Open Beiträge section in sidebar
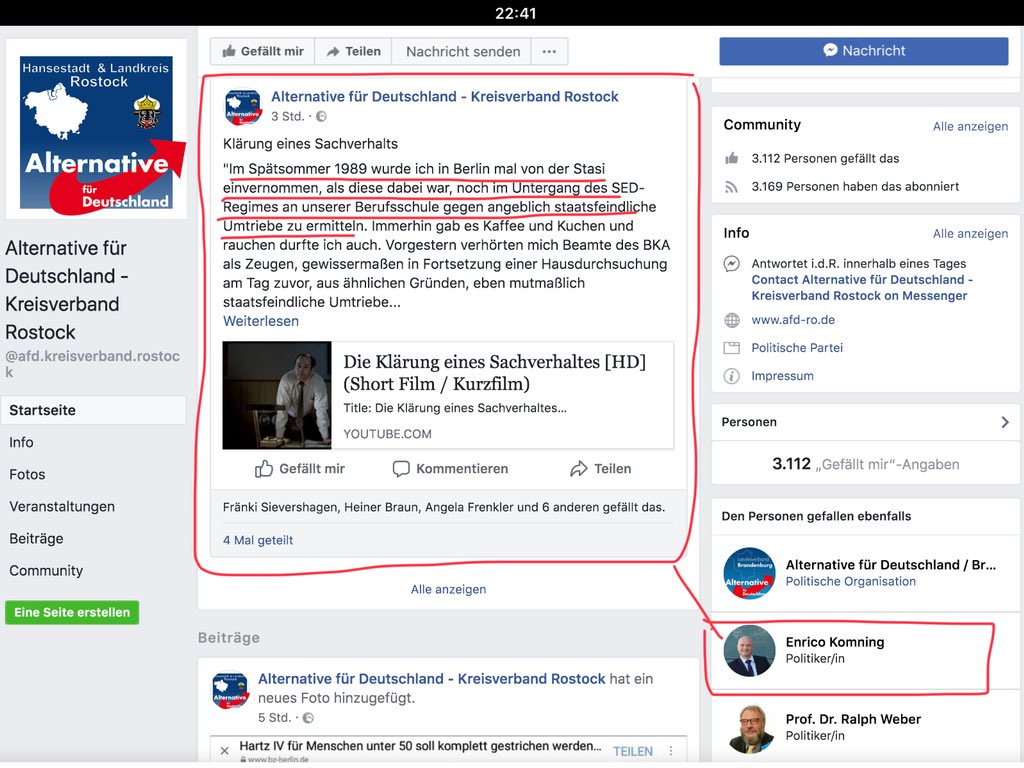1024x768 pixels. tap(36, 538)
